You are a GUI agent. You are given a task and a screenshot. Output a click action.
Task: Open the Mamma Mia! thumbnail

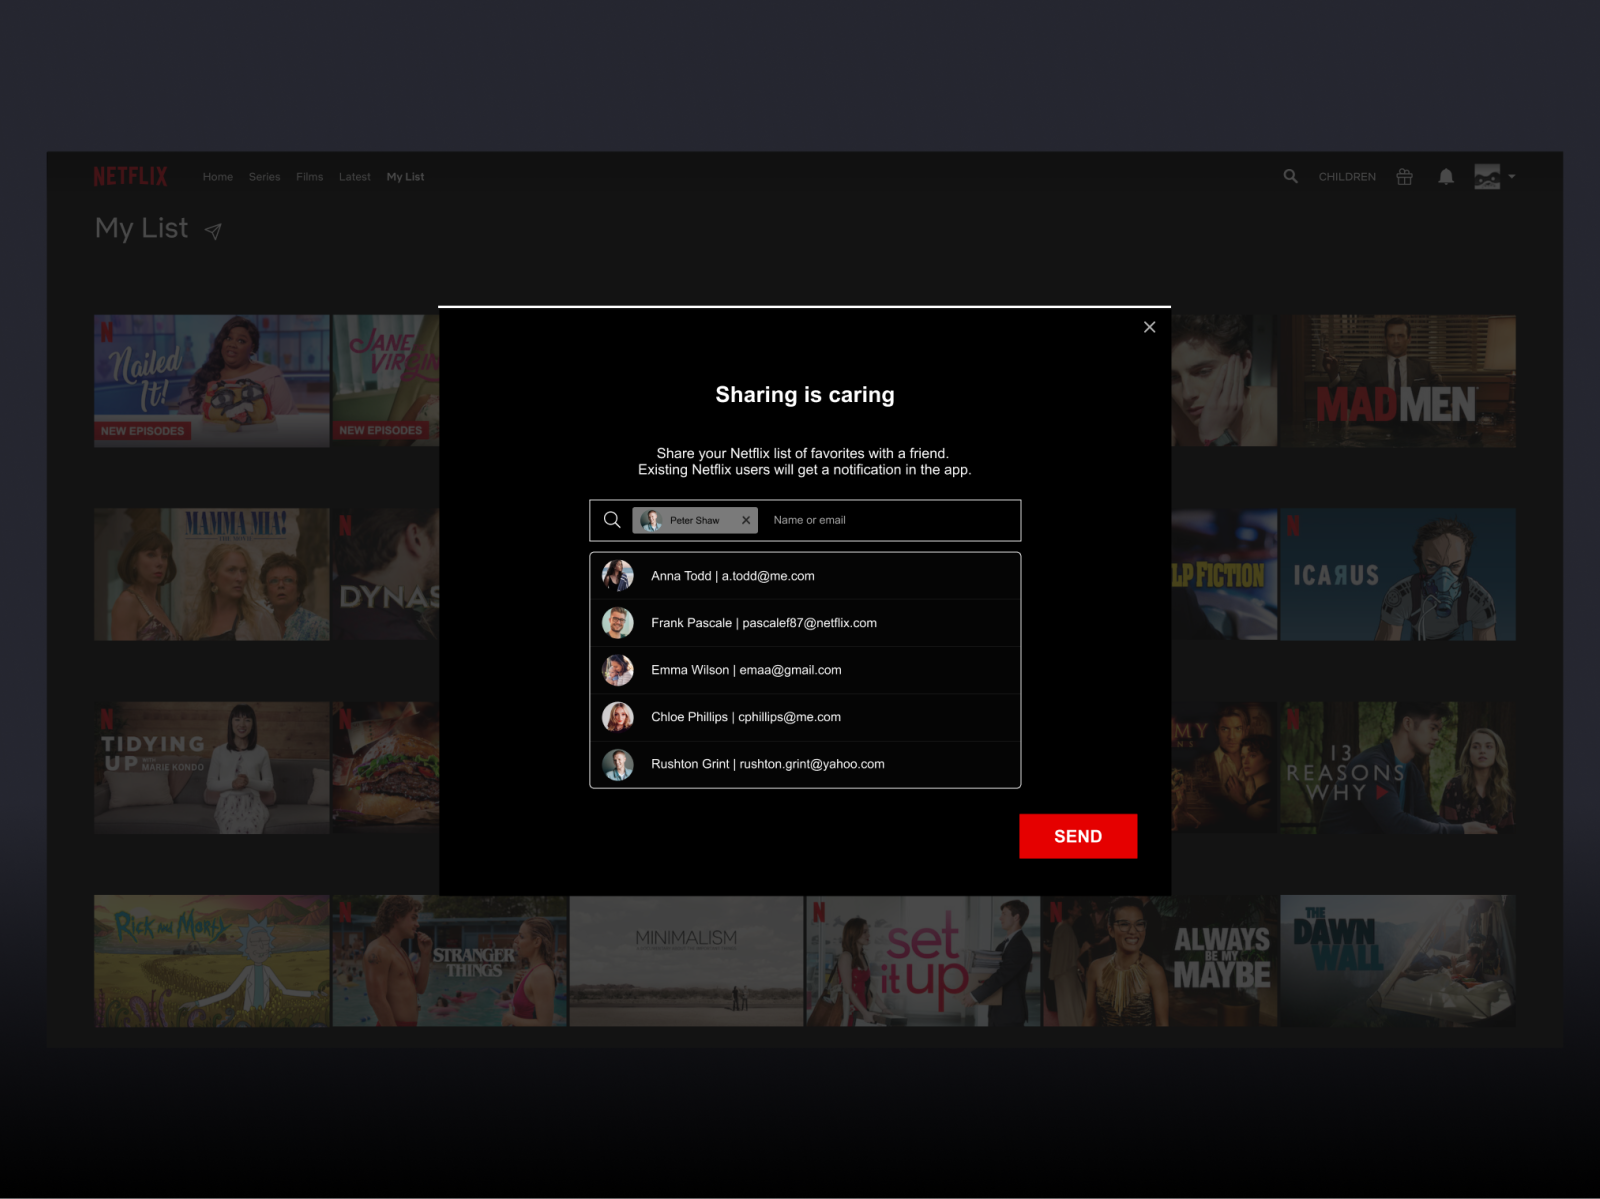click(x=212, y=574)
